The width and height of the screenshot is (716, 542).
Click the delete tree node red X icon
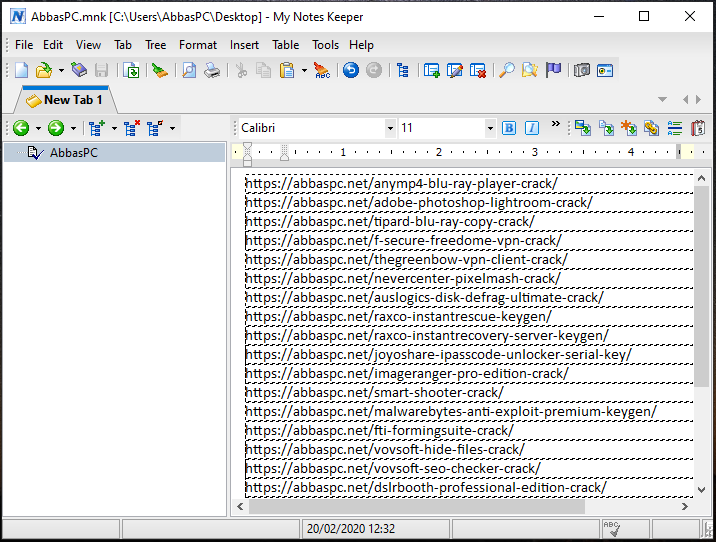click(132, 128)
